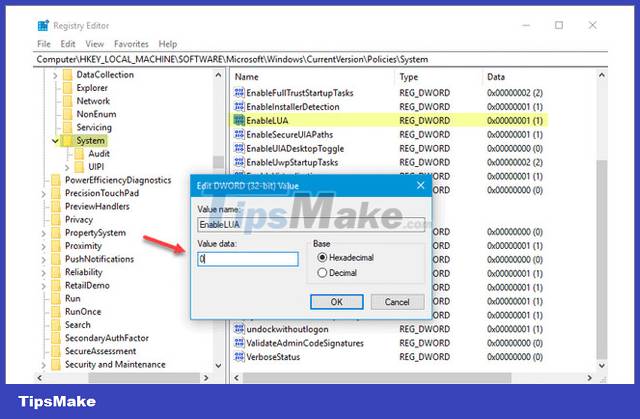Click the undockwithoutlogon value icon
The image size is (640, 419).
239,329
